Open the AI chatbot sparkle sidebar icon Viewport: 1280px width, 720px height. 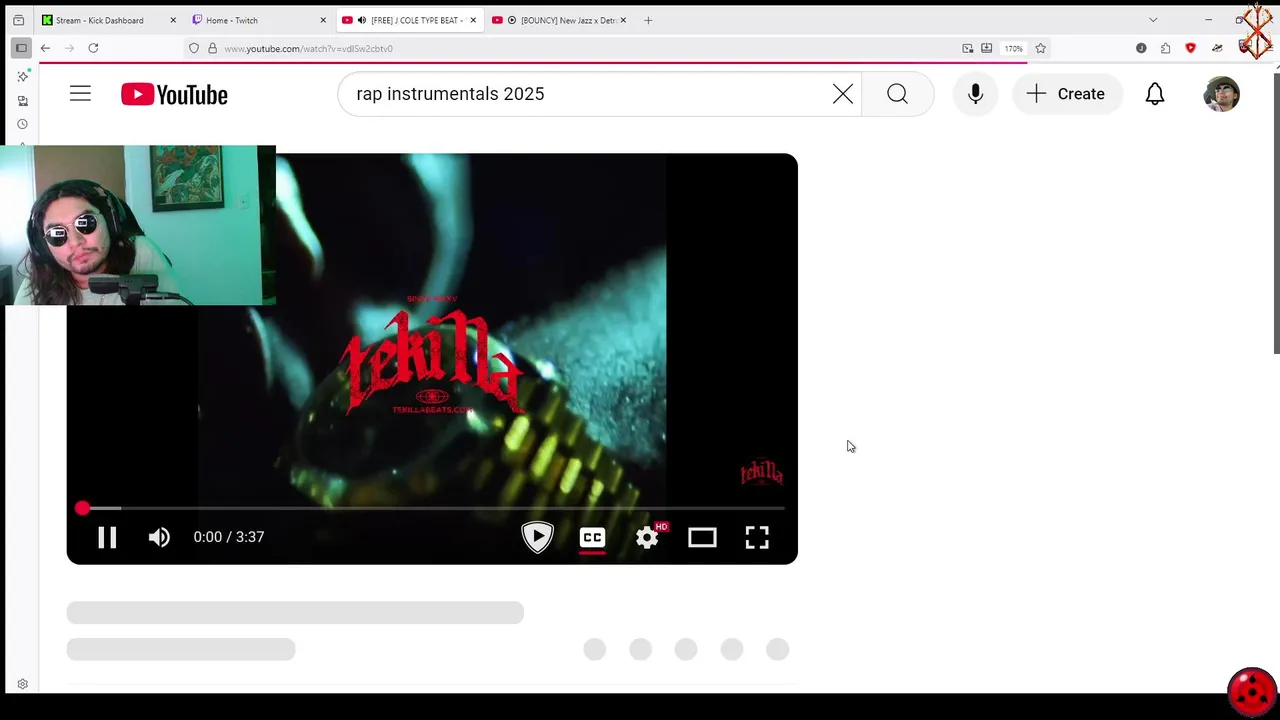[22, 76]
